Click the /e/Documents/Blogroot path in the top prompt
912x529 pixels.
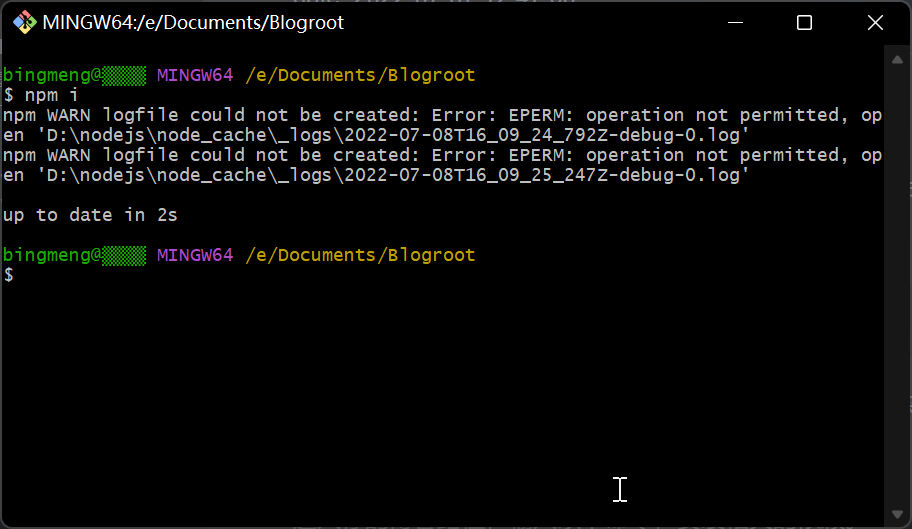[x=360, y=75]
